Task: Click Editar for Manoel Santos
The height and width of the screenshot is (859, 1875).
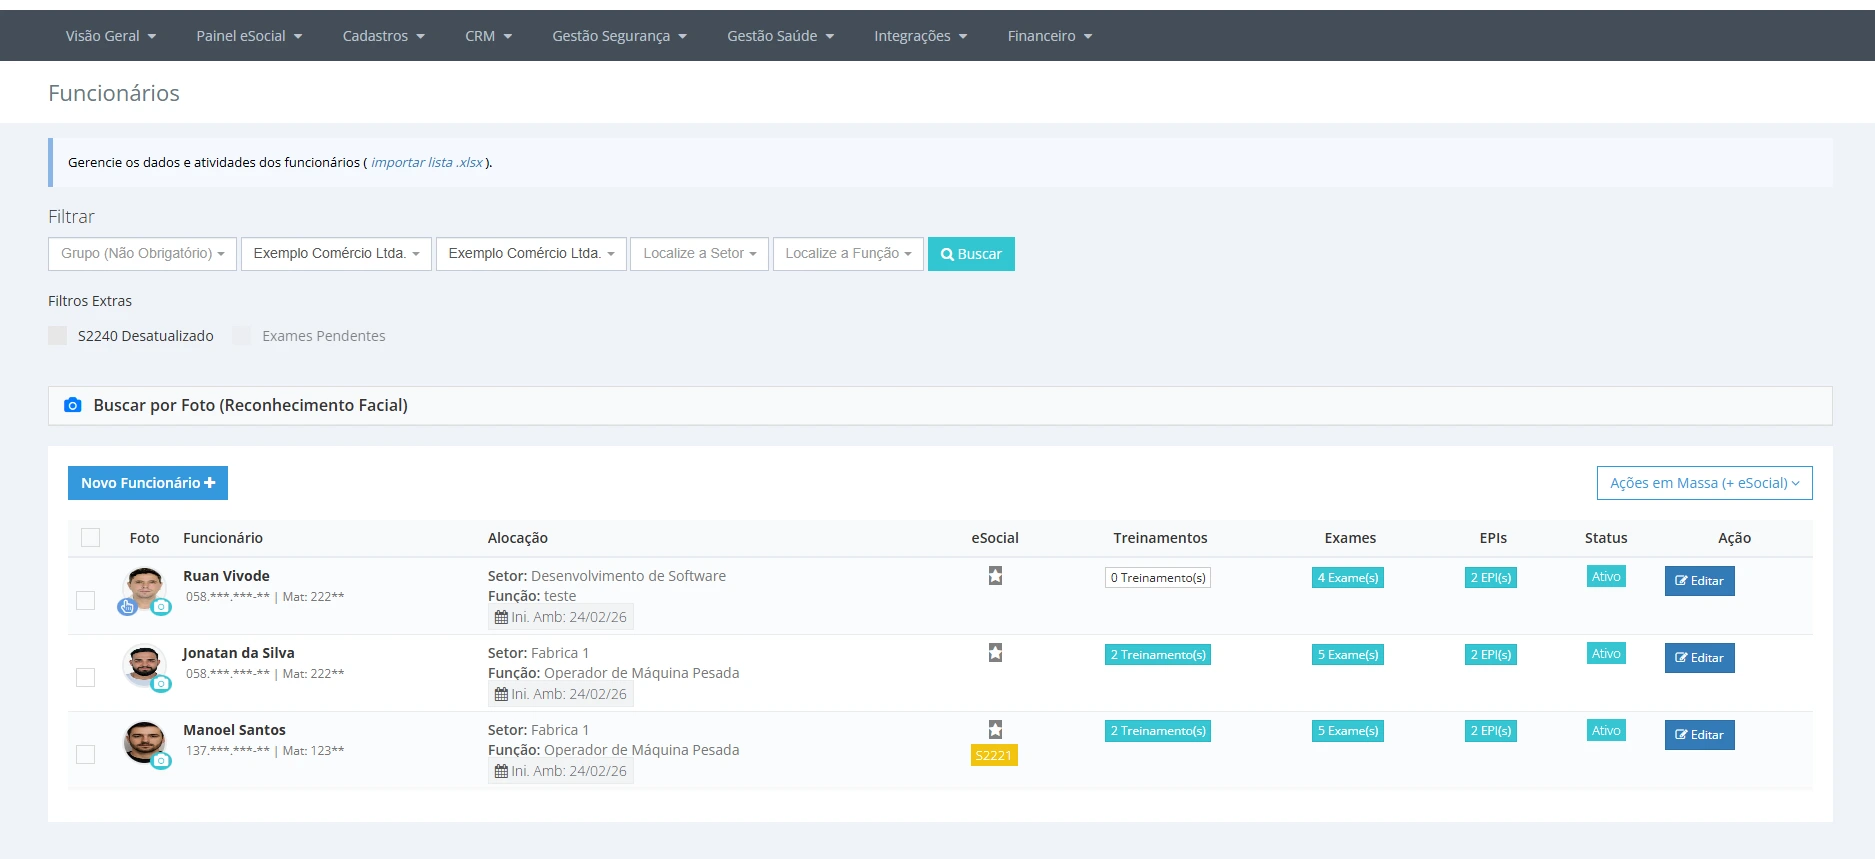Action: point(1699,735)
